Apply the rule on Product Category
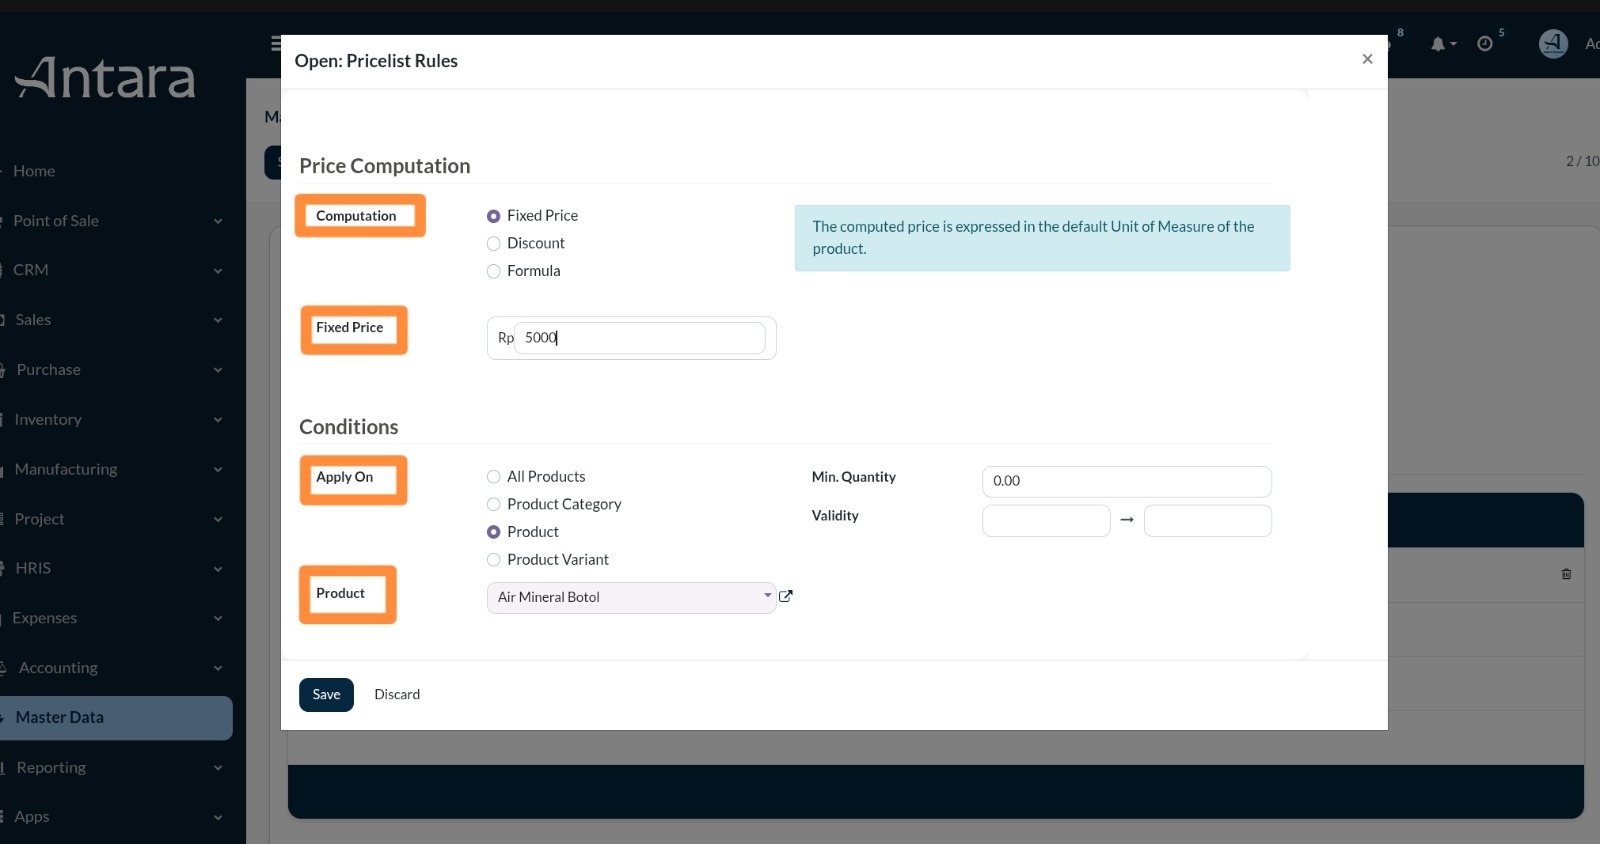This screenshot has width=1600, height=844. coord(493,504)
